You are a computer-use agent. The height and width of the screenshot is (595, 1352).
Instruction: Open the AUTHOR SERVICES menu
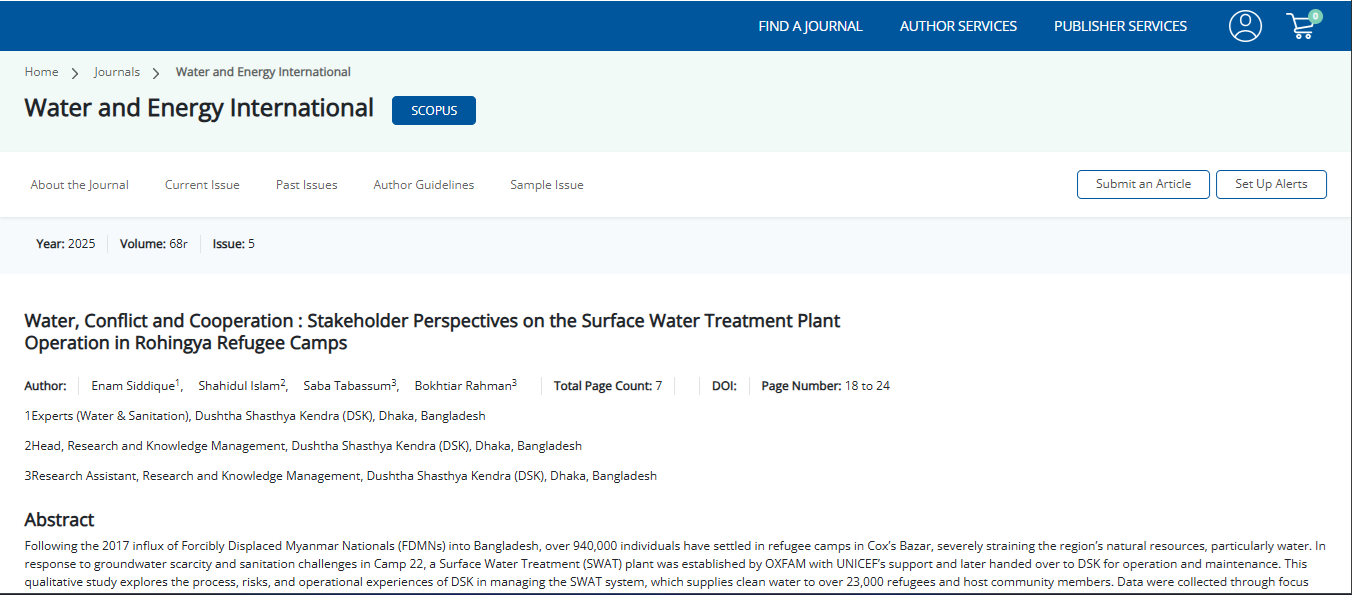[x=957, y=26]
